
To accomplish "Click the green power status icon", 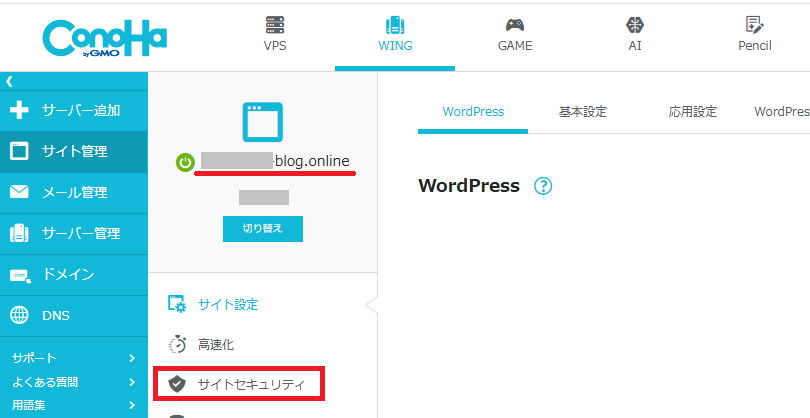I will (x=185, y=162).
